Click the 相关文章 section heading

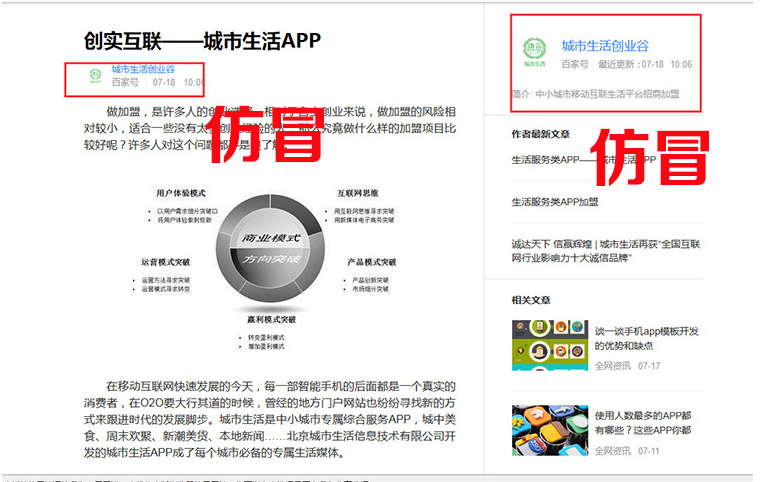point(531,300)
